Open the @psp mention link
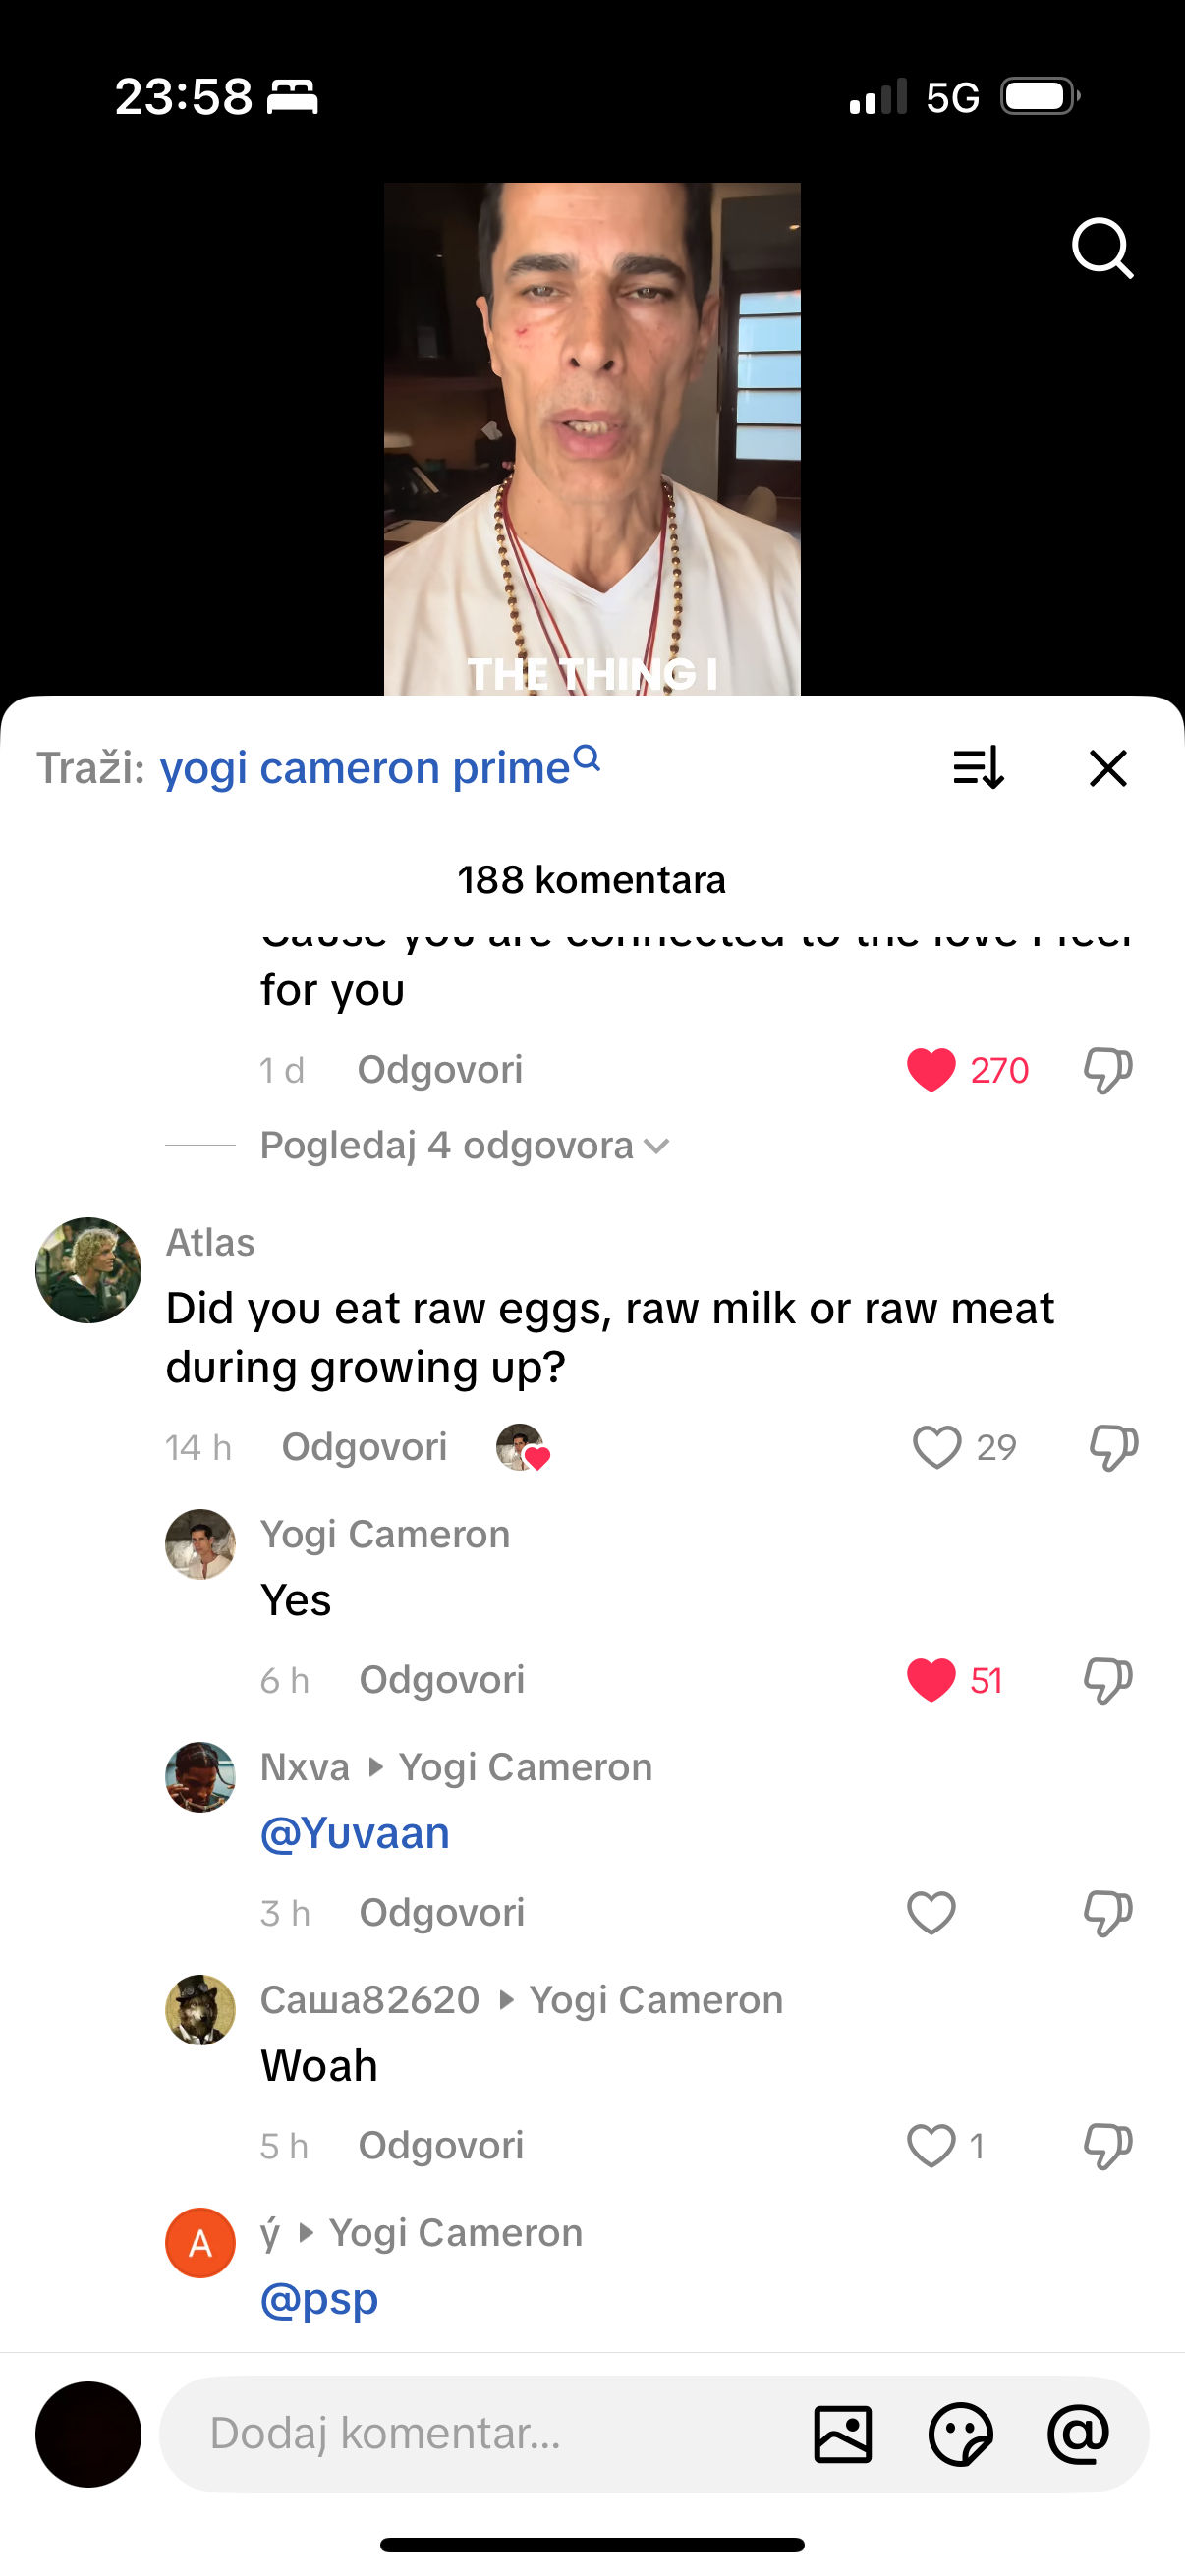Screen dimensions: 1185x2576 point(319,2299)
